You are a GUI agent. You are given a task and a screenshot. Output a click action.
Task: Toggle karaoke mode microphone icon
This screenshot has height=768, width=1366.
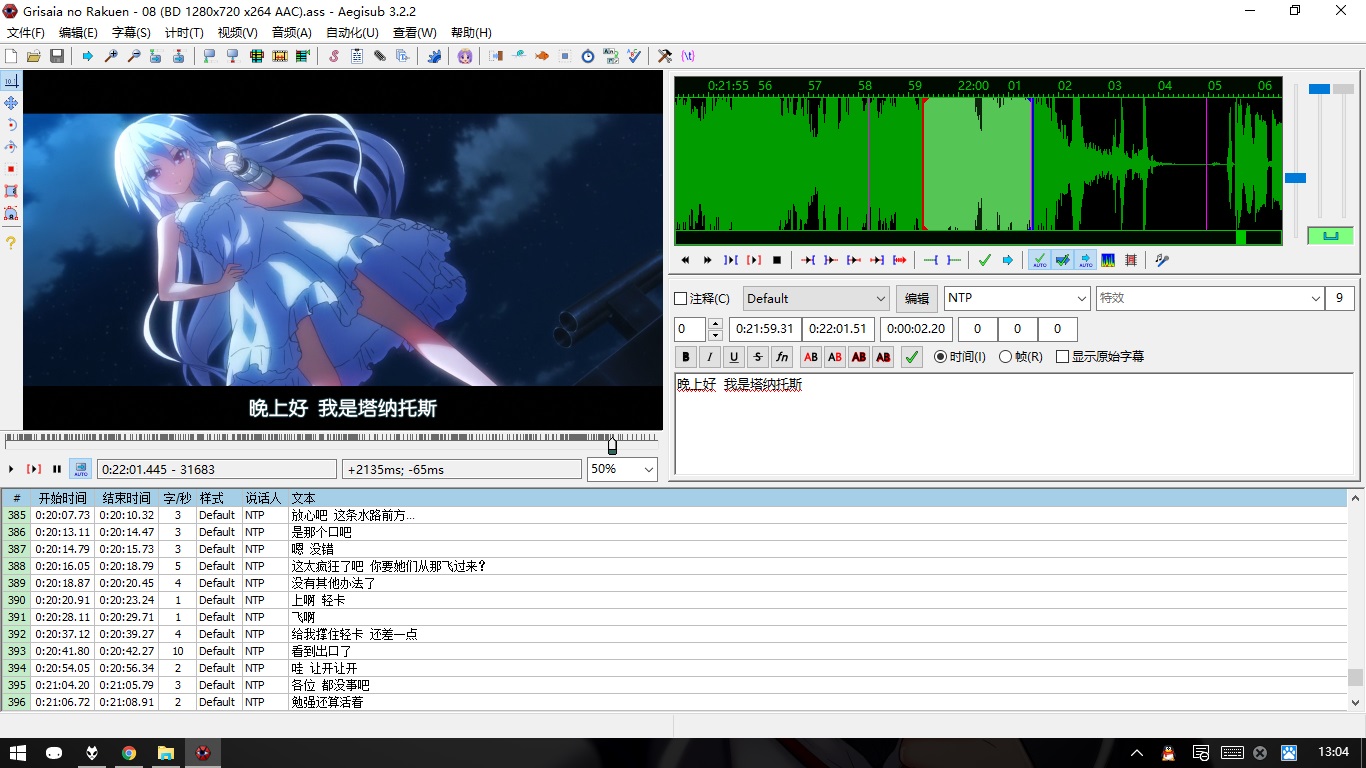pyautogui.click(x=1162, y=260)
